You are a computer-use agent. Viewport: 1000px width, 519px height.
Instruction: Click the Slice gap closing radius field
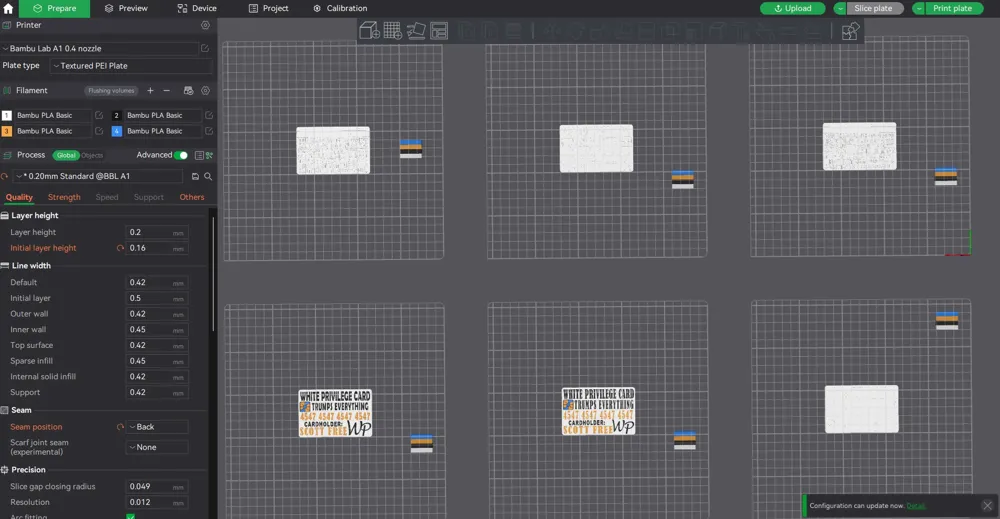pos(157,486)
